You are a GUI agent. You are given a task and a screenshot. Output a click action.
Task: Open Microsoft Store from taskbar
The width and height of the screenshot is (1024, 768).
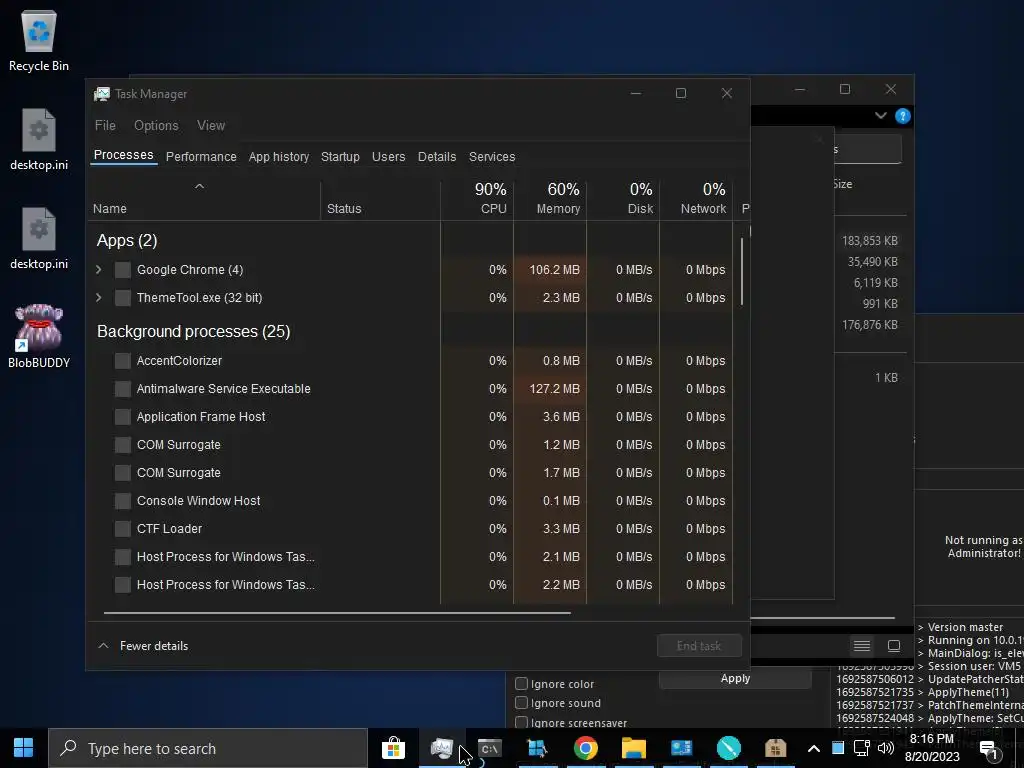(393, 748)
